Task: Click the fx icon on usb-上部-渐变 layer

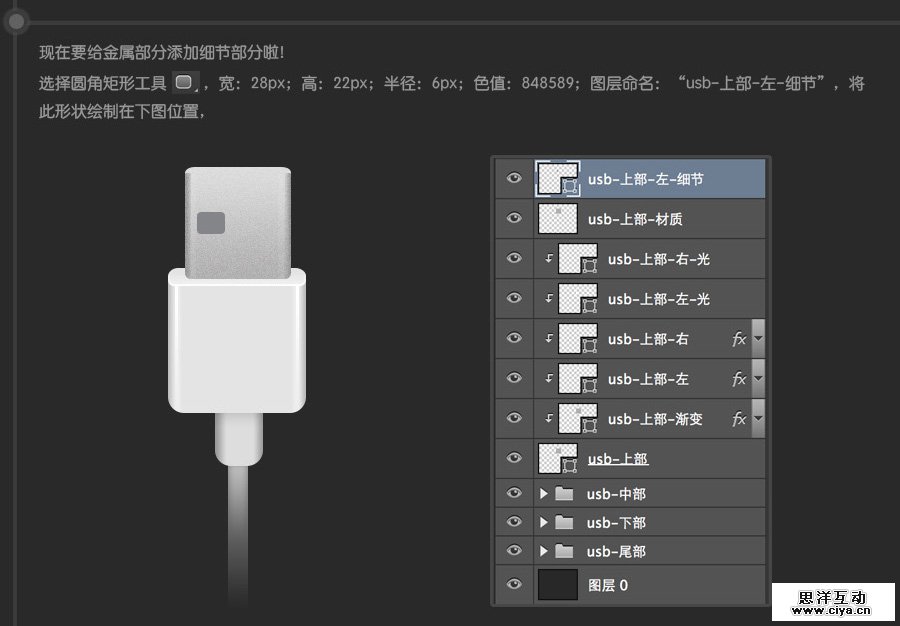Action: point(740,419)
